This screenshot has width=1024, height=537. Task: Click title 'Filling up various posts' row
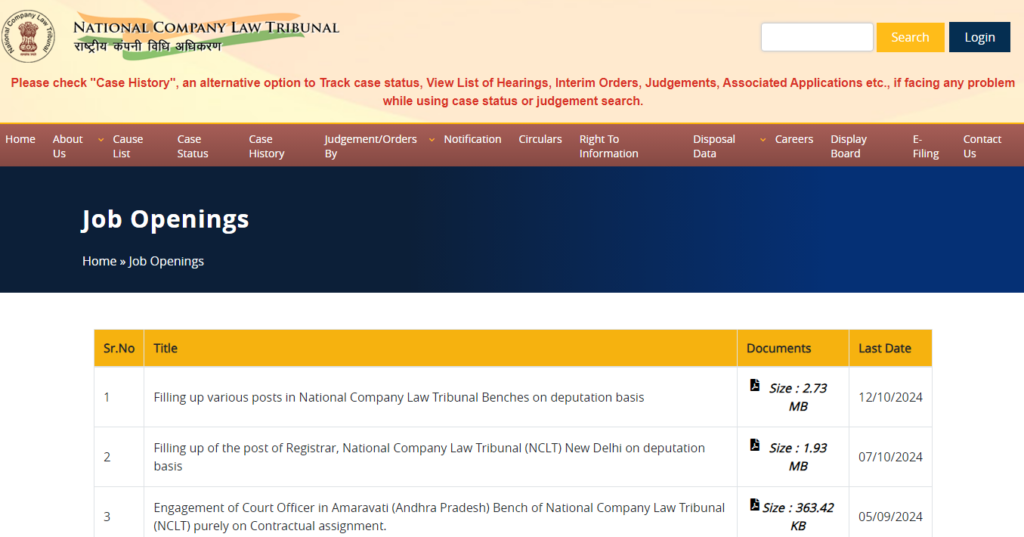(398, 397)
